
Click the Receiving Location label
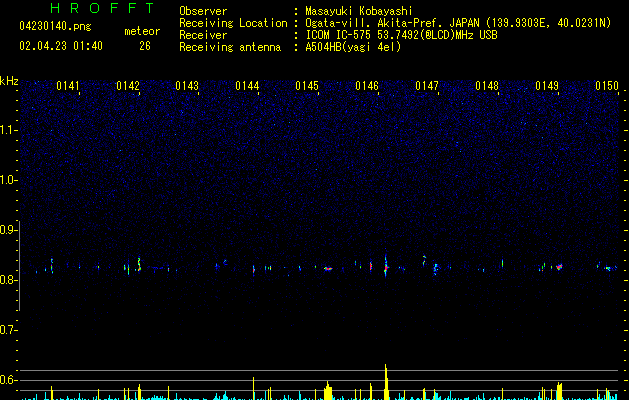coord(233,23)
